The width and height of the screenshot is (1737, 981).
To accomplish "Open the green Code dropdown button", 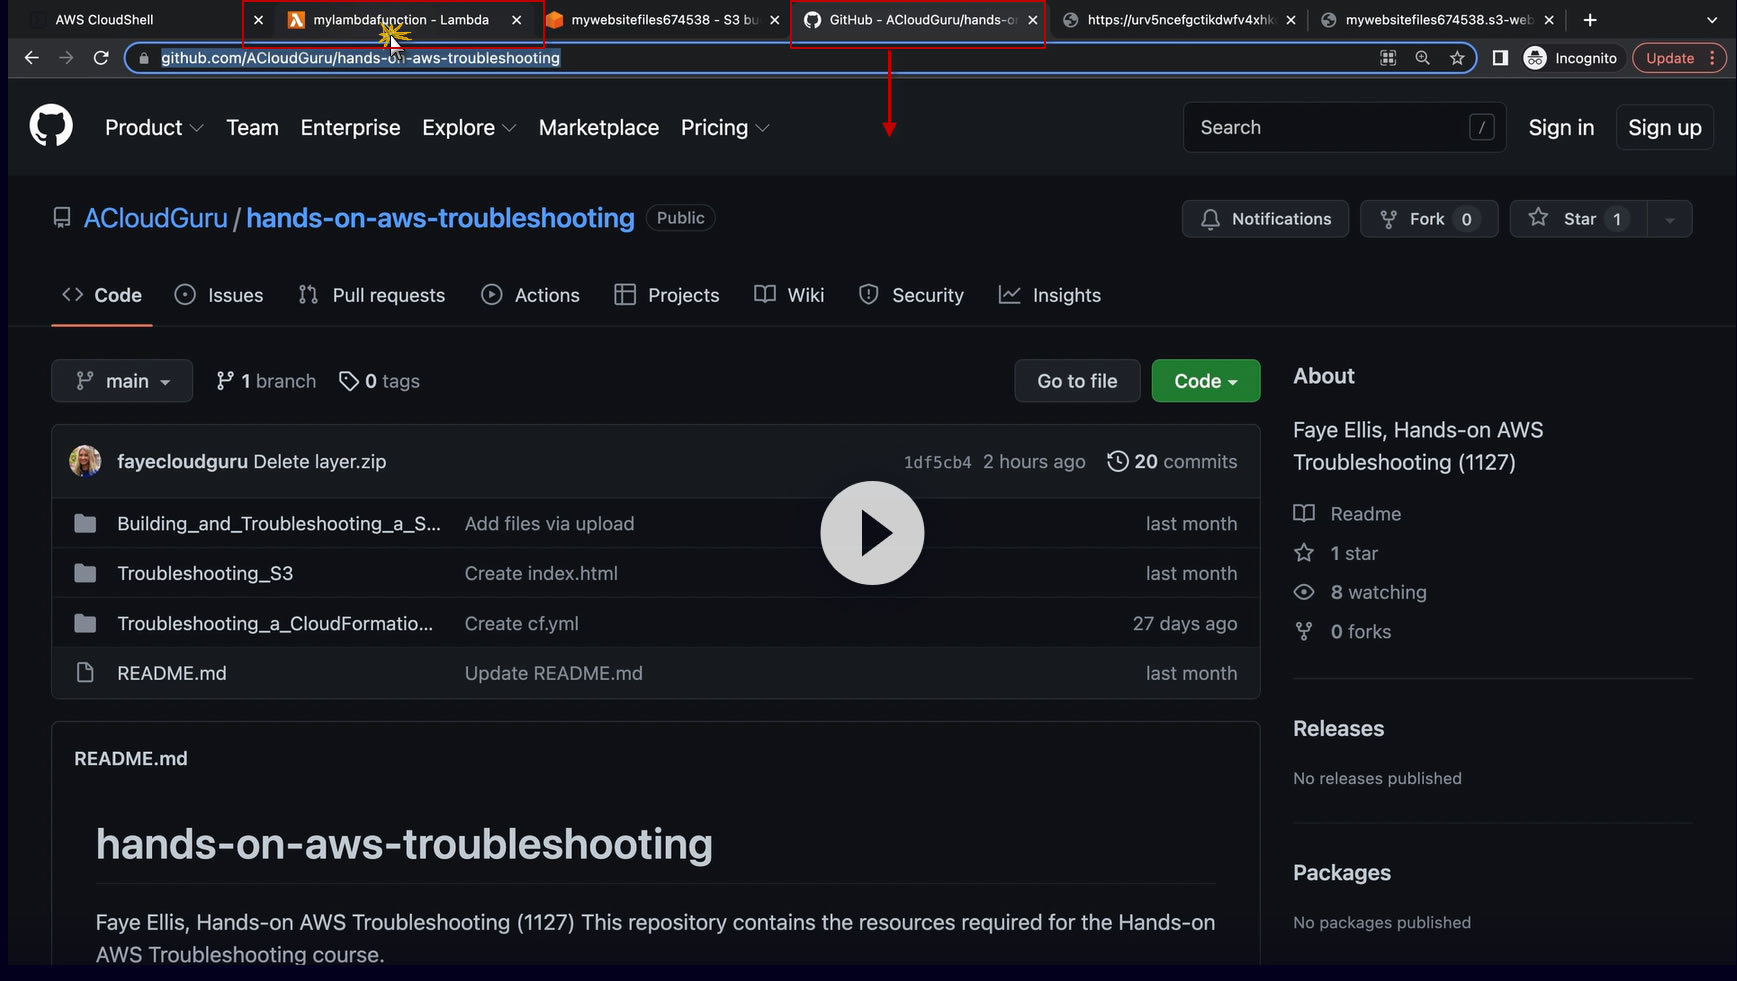I will click(x=1206, y=381).
